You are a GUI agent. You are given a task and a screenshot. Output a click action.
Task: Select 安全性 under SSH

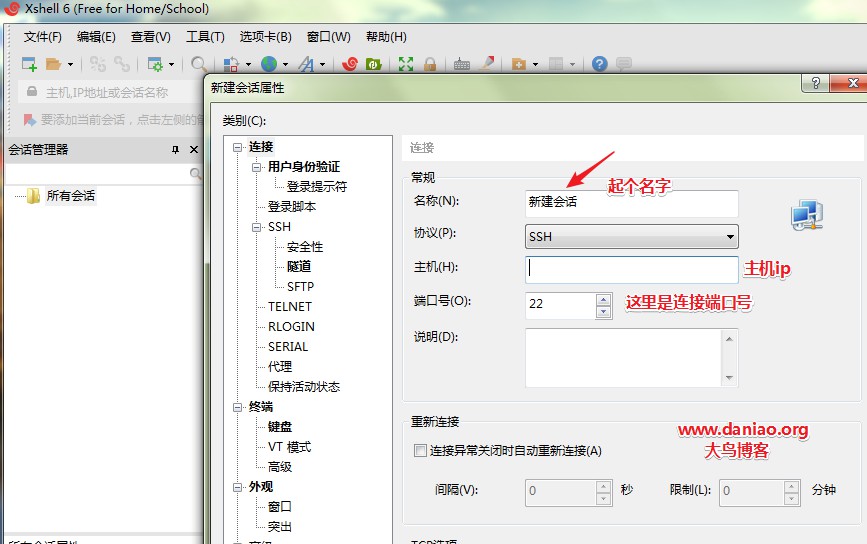tap(305, 247)
